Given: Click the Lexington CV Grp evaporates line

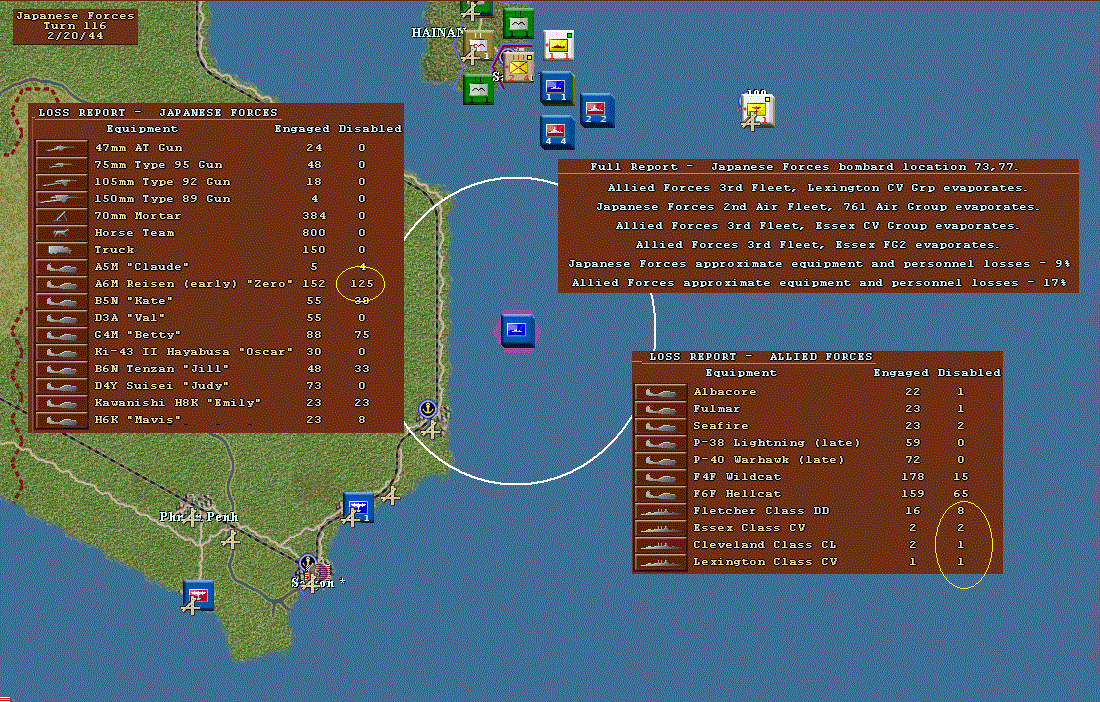Looking at the screenshot, I should 817,188.
